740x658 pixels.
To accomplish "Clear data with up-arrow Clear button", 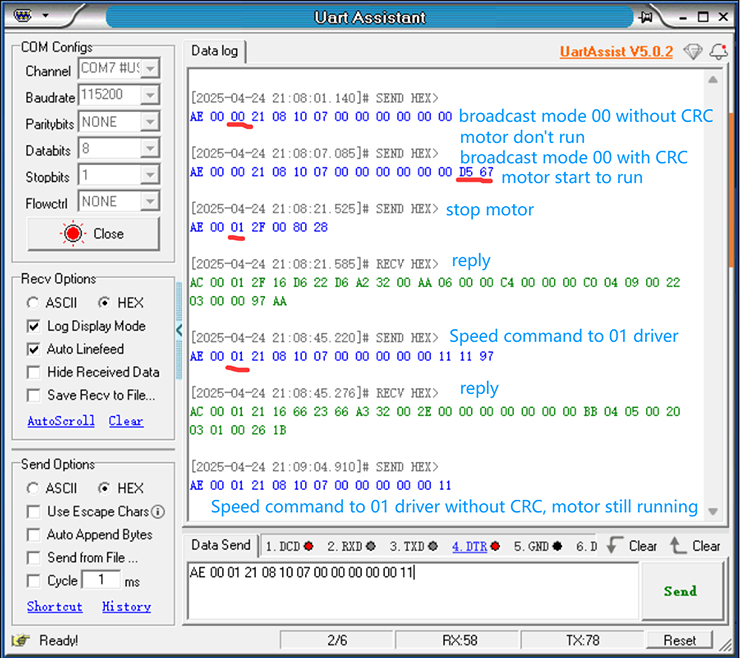I will point(695,546).
